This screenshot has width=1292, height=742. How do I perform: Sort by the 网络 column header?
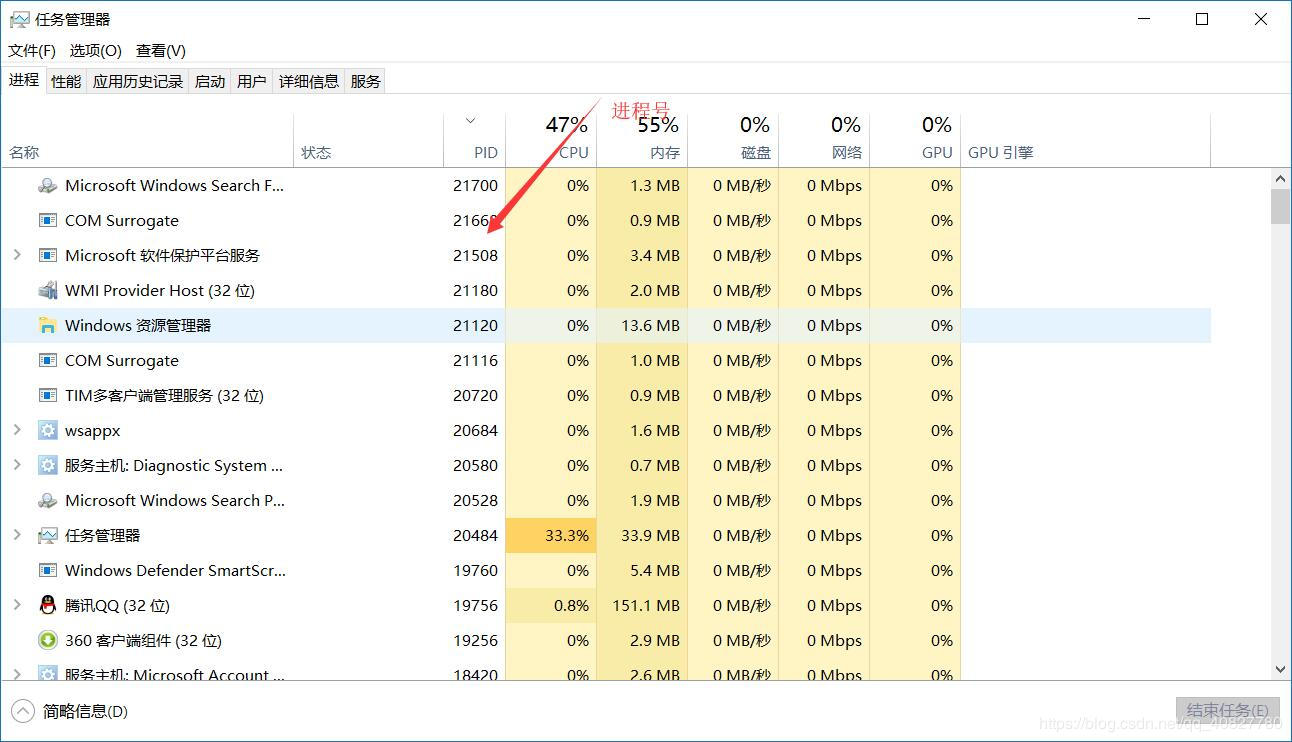coord(824,140)
